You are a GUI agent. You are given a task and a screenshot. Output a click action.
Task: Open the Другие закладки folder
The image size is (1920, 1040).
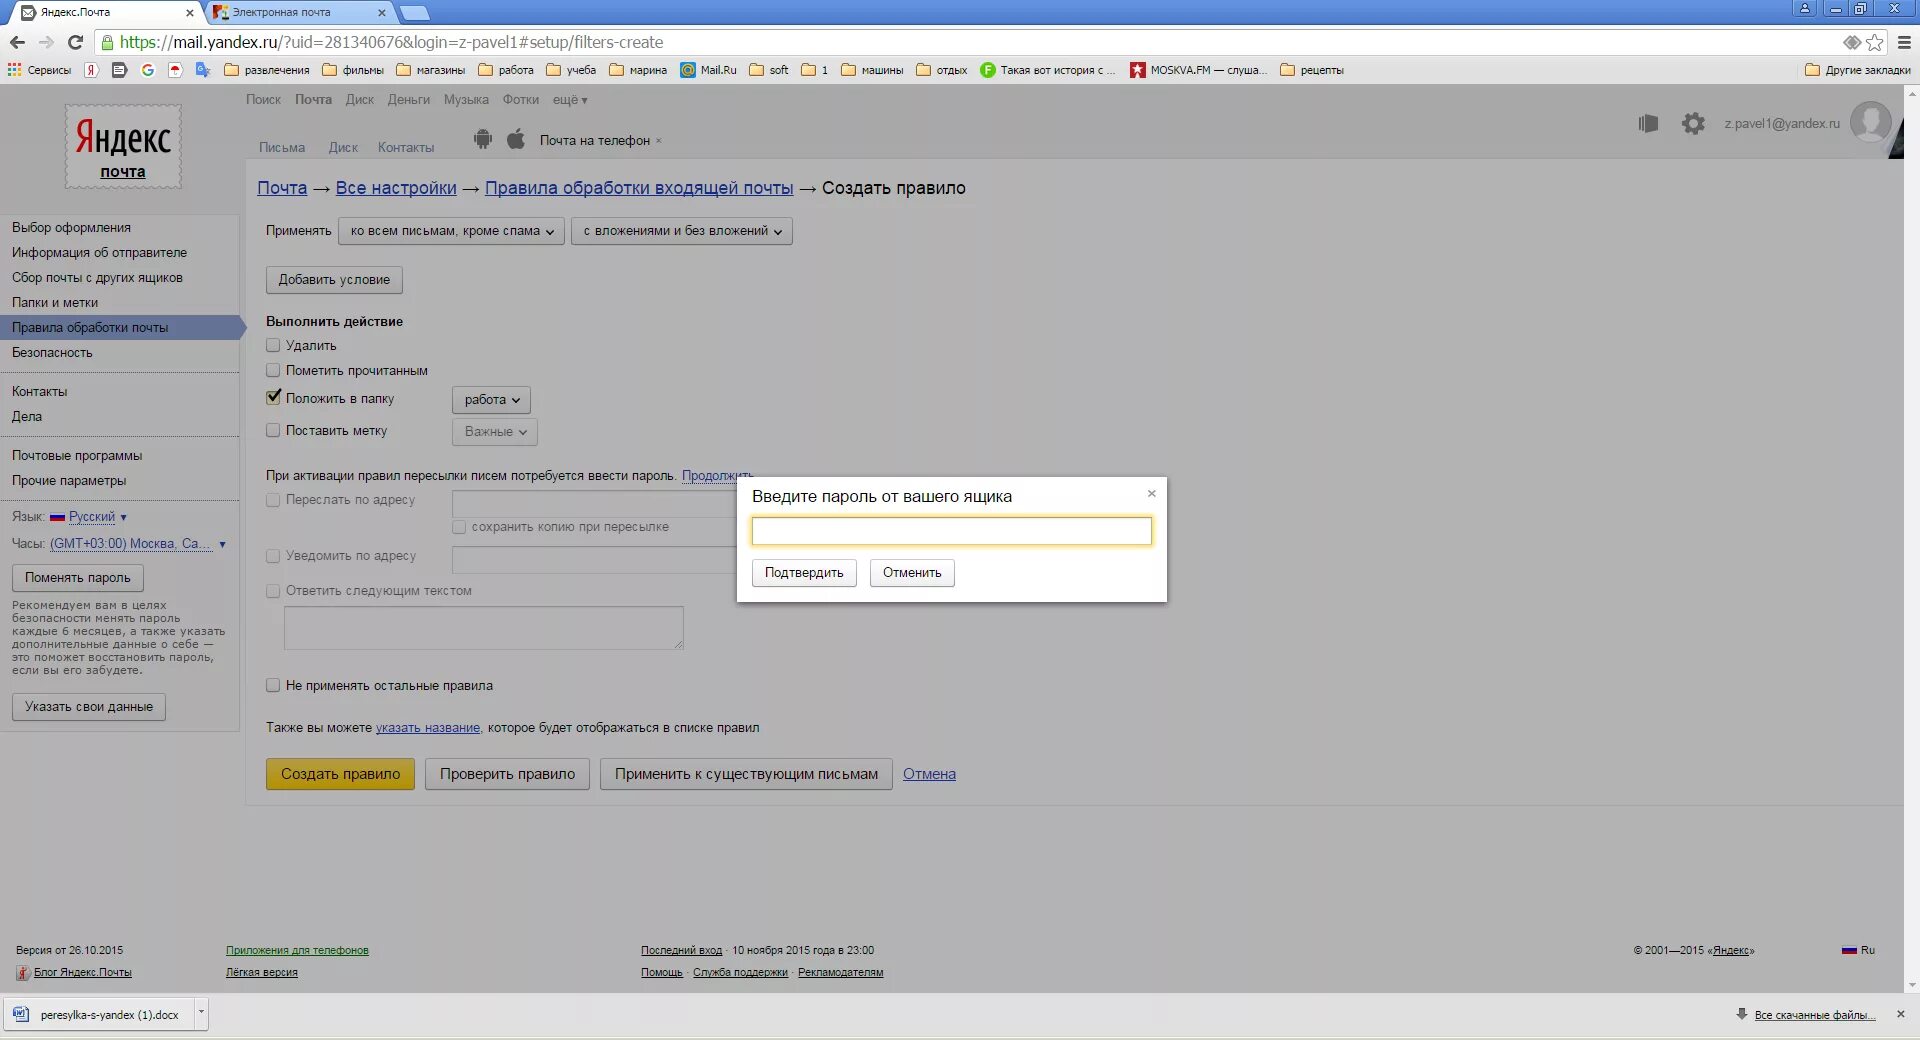(1858, 70)
